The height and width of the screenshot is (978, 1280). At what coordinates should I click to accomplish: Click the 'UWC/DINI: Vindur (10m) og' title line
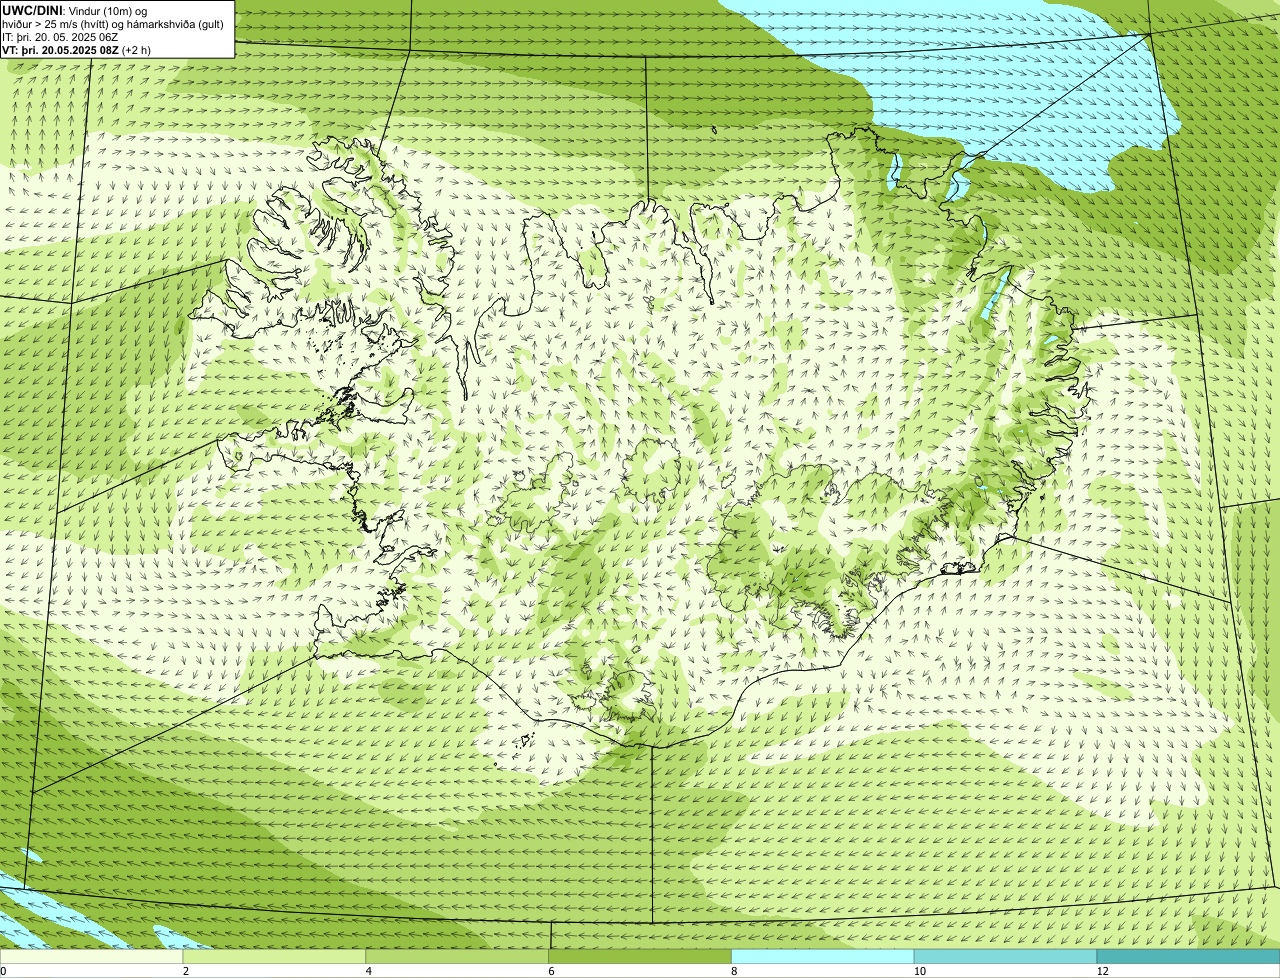point(75,10)
